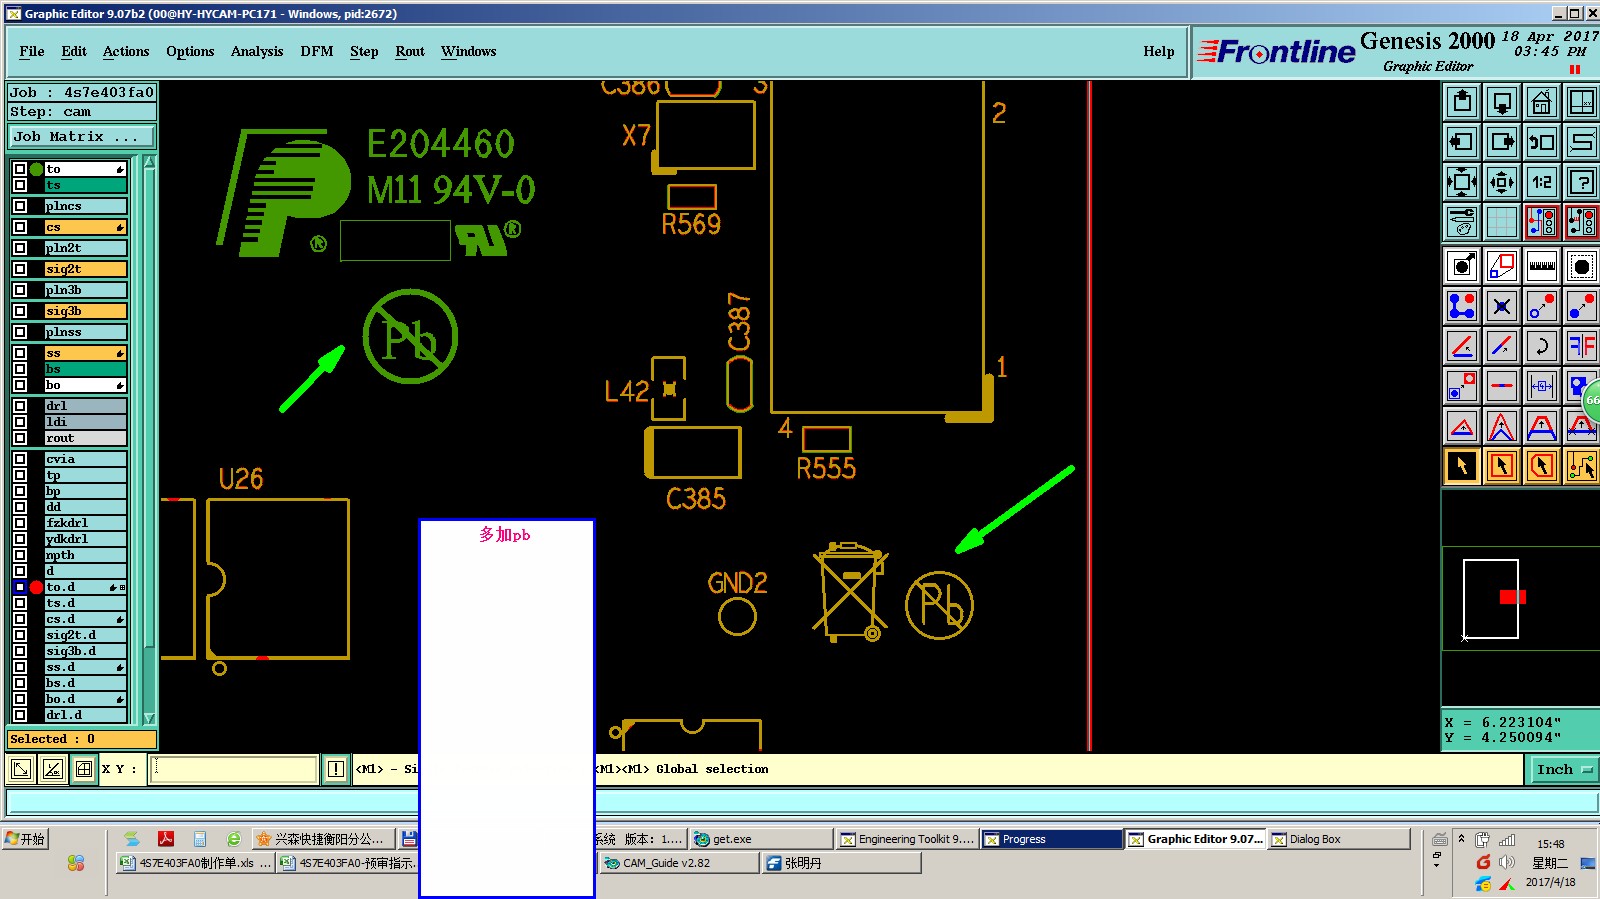Select the net selection tool
Image resolution: width=1600 pixels, height=899 pixels.
tap(1582, 466)
